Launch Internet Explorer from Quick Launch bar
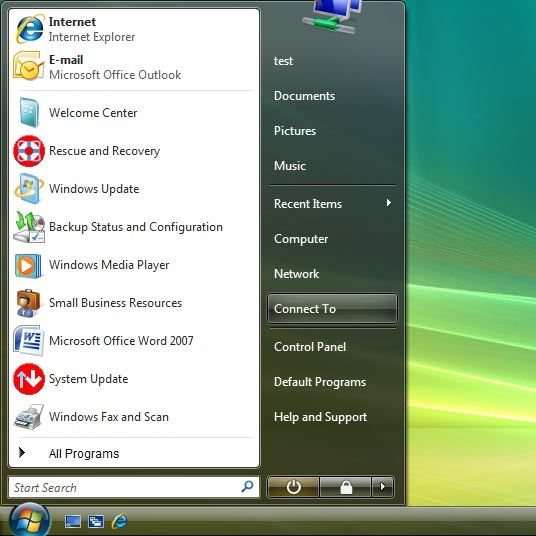 [x=119, y=521]
